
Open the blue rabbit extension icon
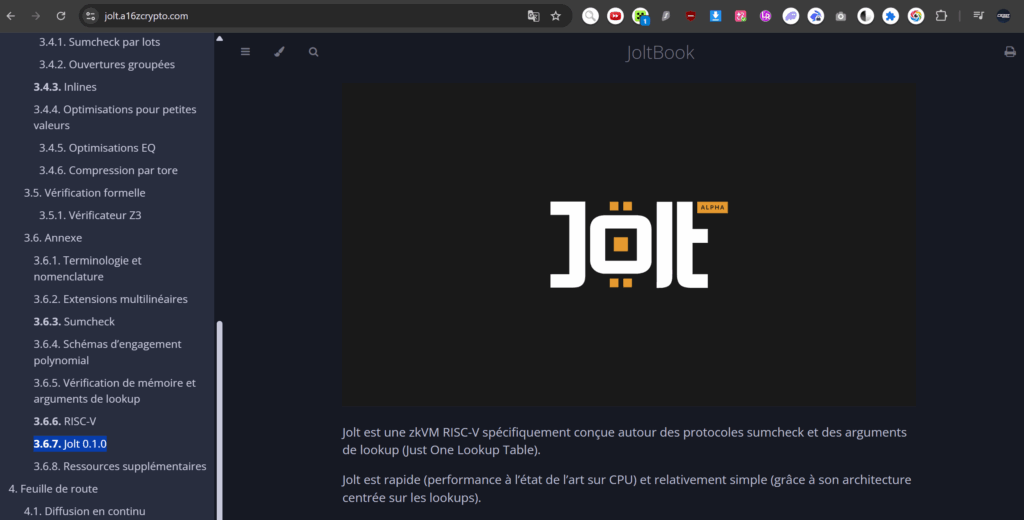coord(816,16)
